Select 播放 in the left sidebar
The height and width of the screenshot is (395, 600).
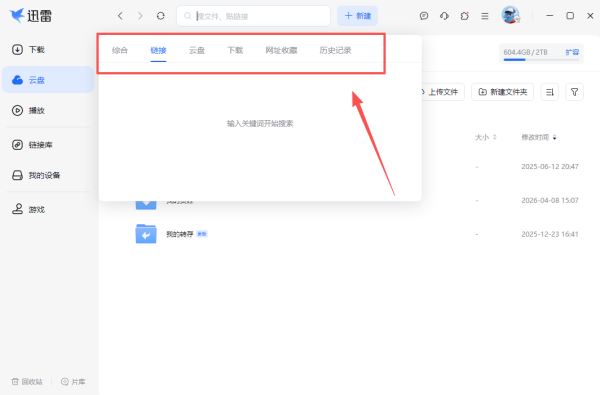click(28, 111)
